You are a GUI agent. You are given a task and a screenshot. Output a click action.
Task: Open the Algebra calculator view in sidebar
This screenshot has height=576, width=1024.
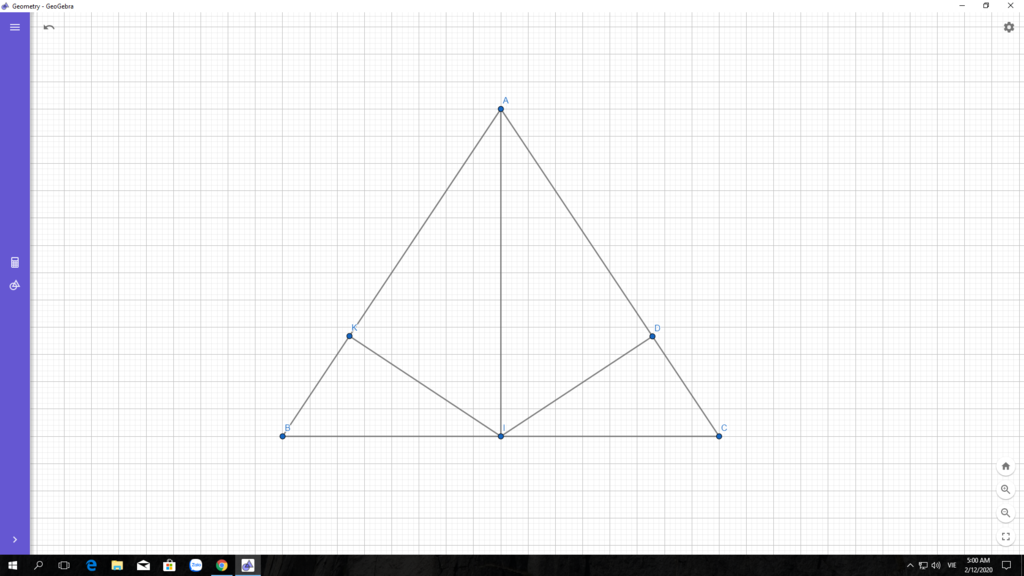click(x=14, y=263)
